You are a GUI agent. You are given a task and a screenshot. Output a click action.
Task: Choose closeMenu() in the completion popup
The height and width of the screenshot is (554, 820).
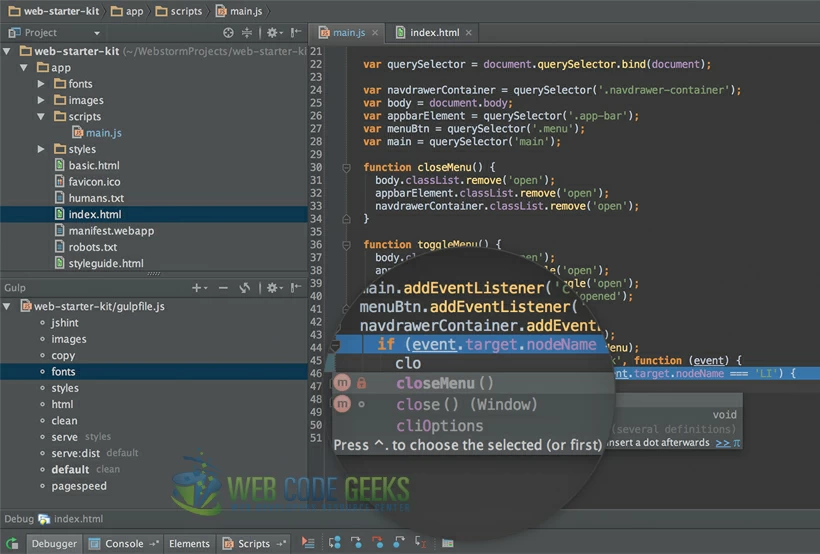click(x=473, y=383)
